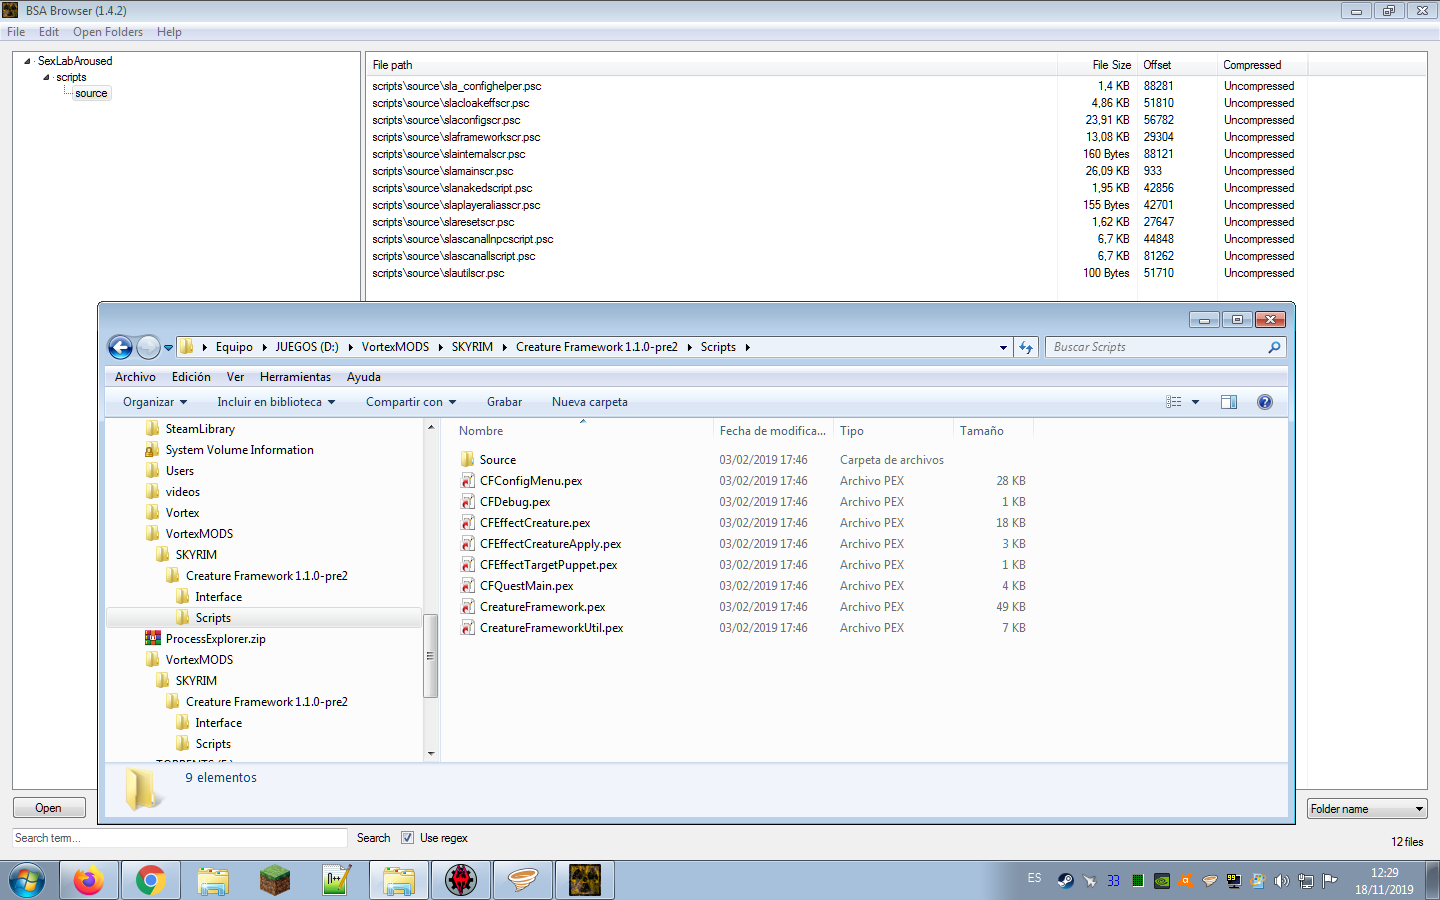Open the recent pages dropdown beside forward arrow
This screenshot has height=900, width=1440.
[x=168, y=347]
